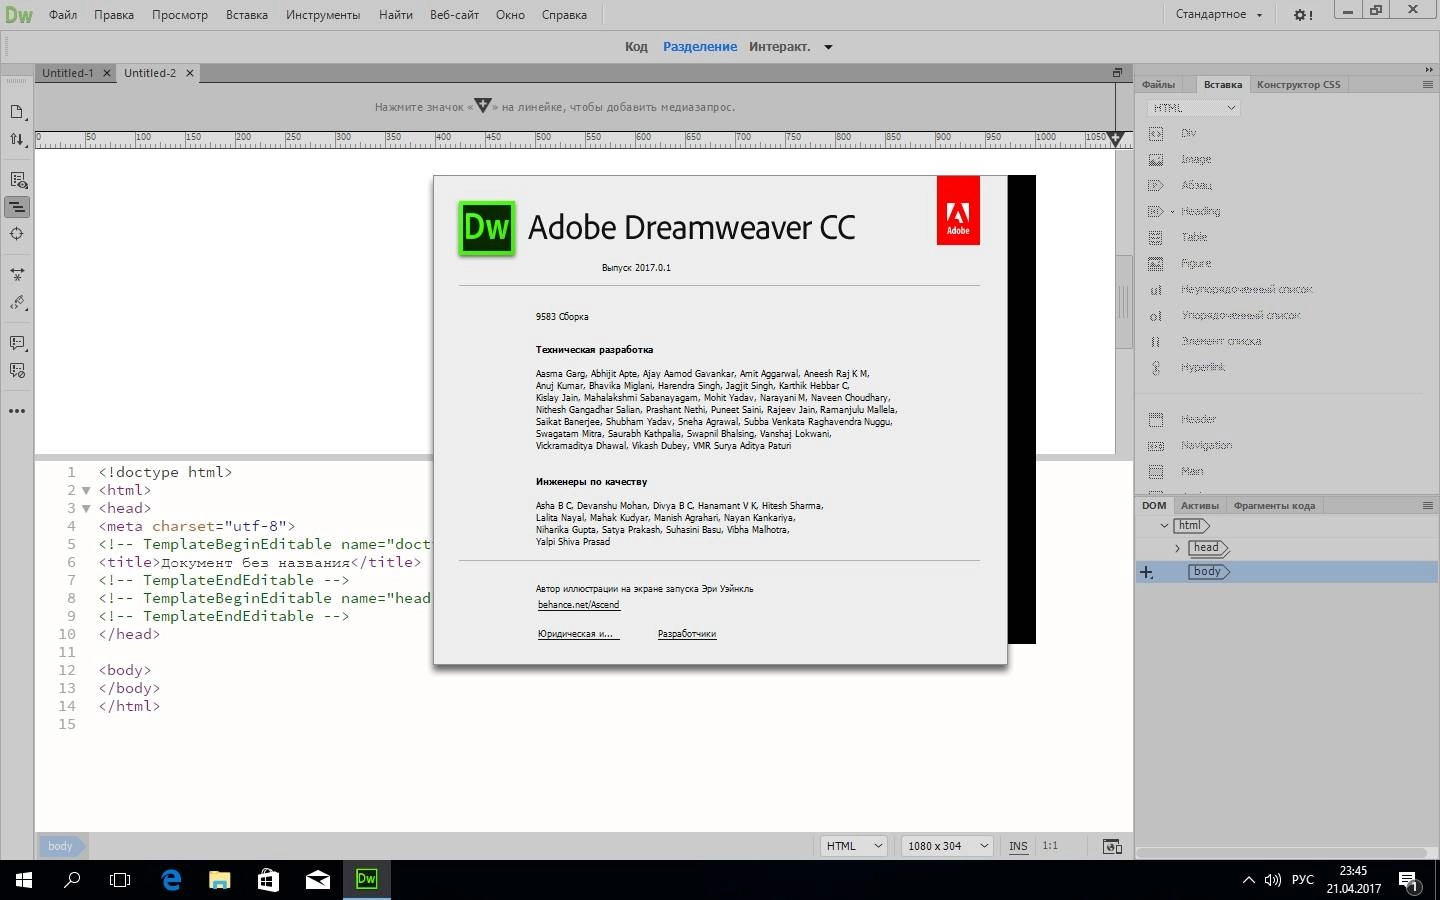Open Юридическая и... link in About dialog
This screenshot has height=900, width=1440.
(x=576, y=634)
